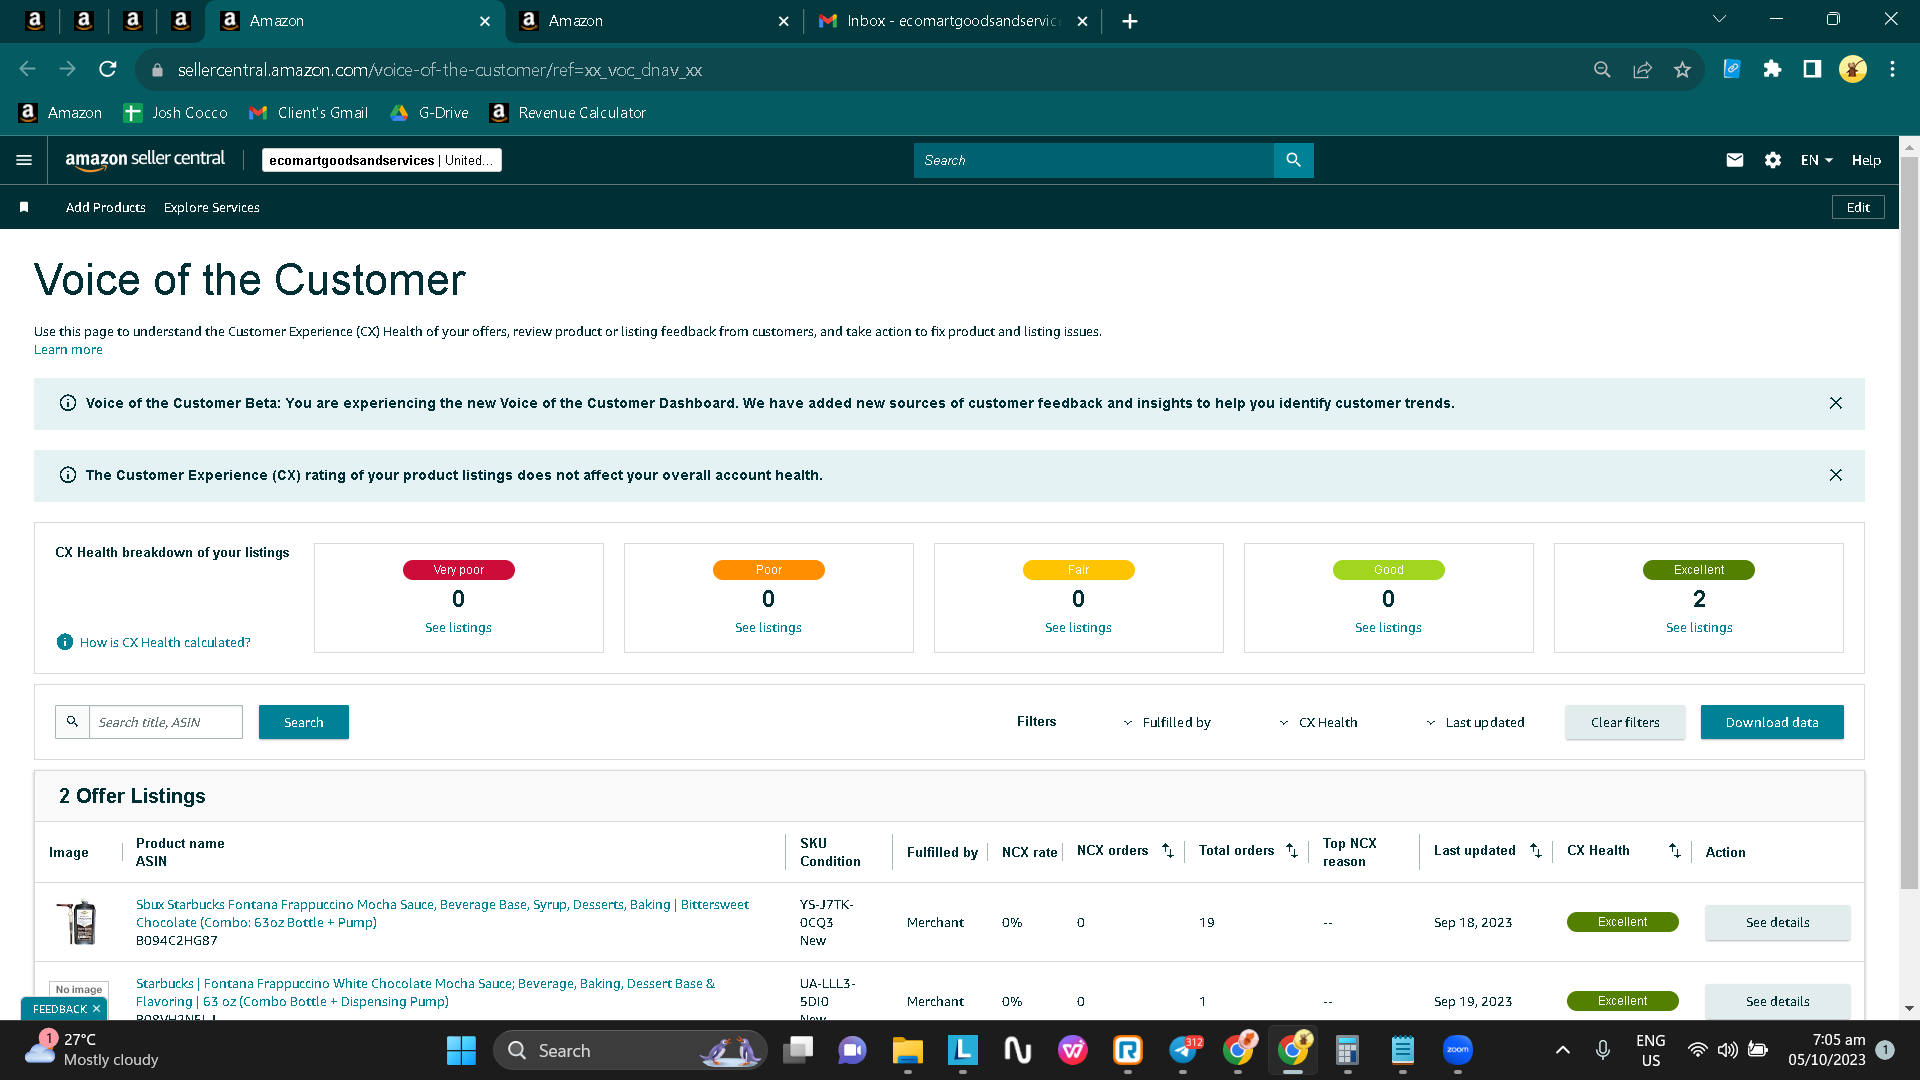
Task: See listings under the Very poor rating
Action: click(x=458, y=627)
